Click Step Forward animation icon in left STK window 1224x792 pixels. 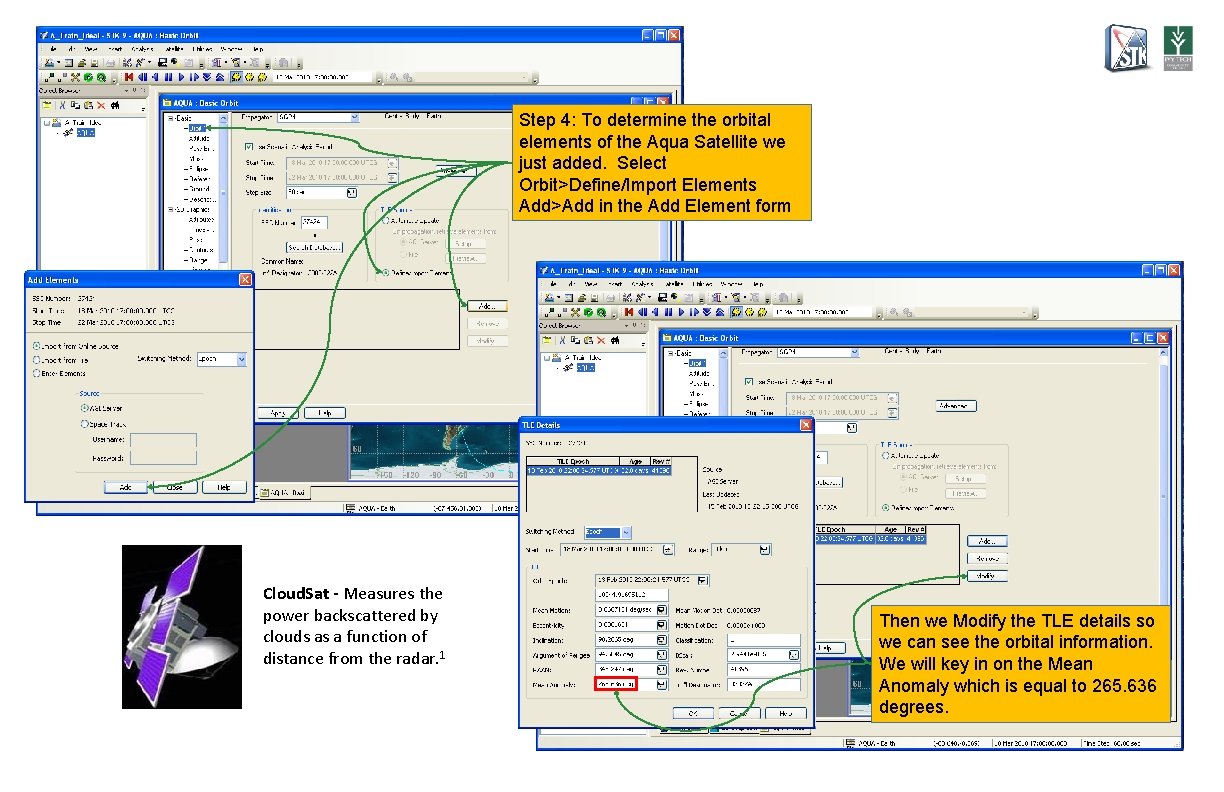194,77
